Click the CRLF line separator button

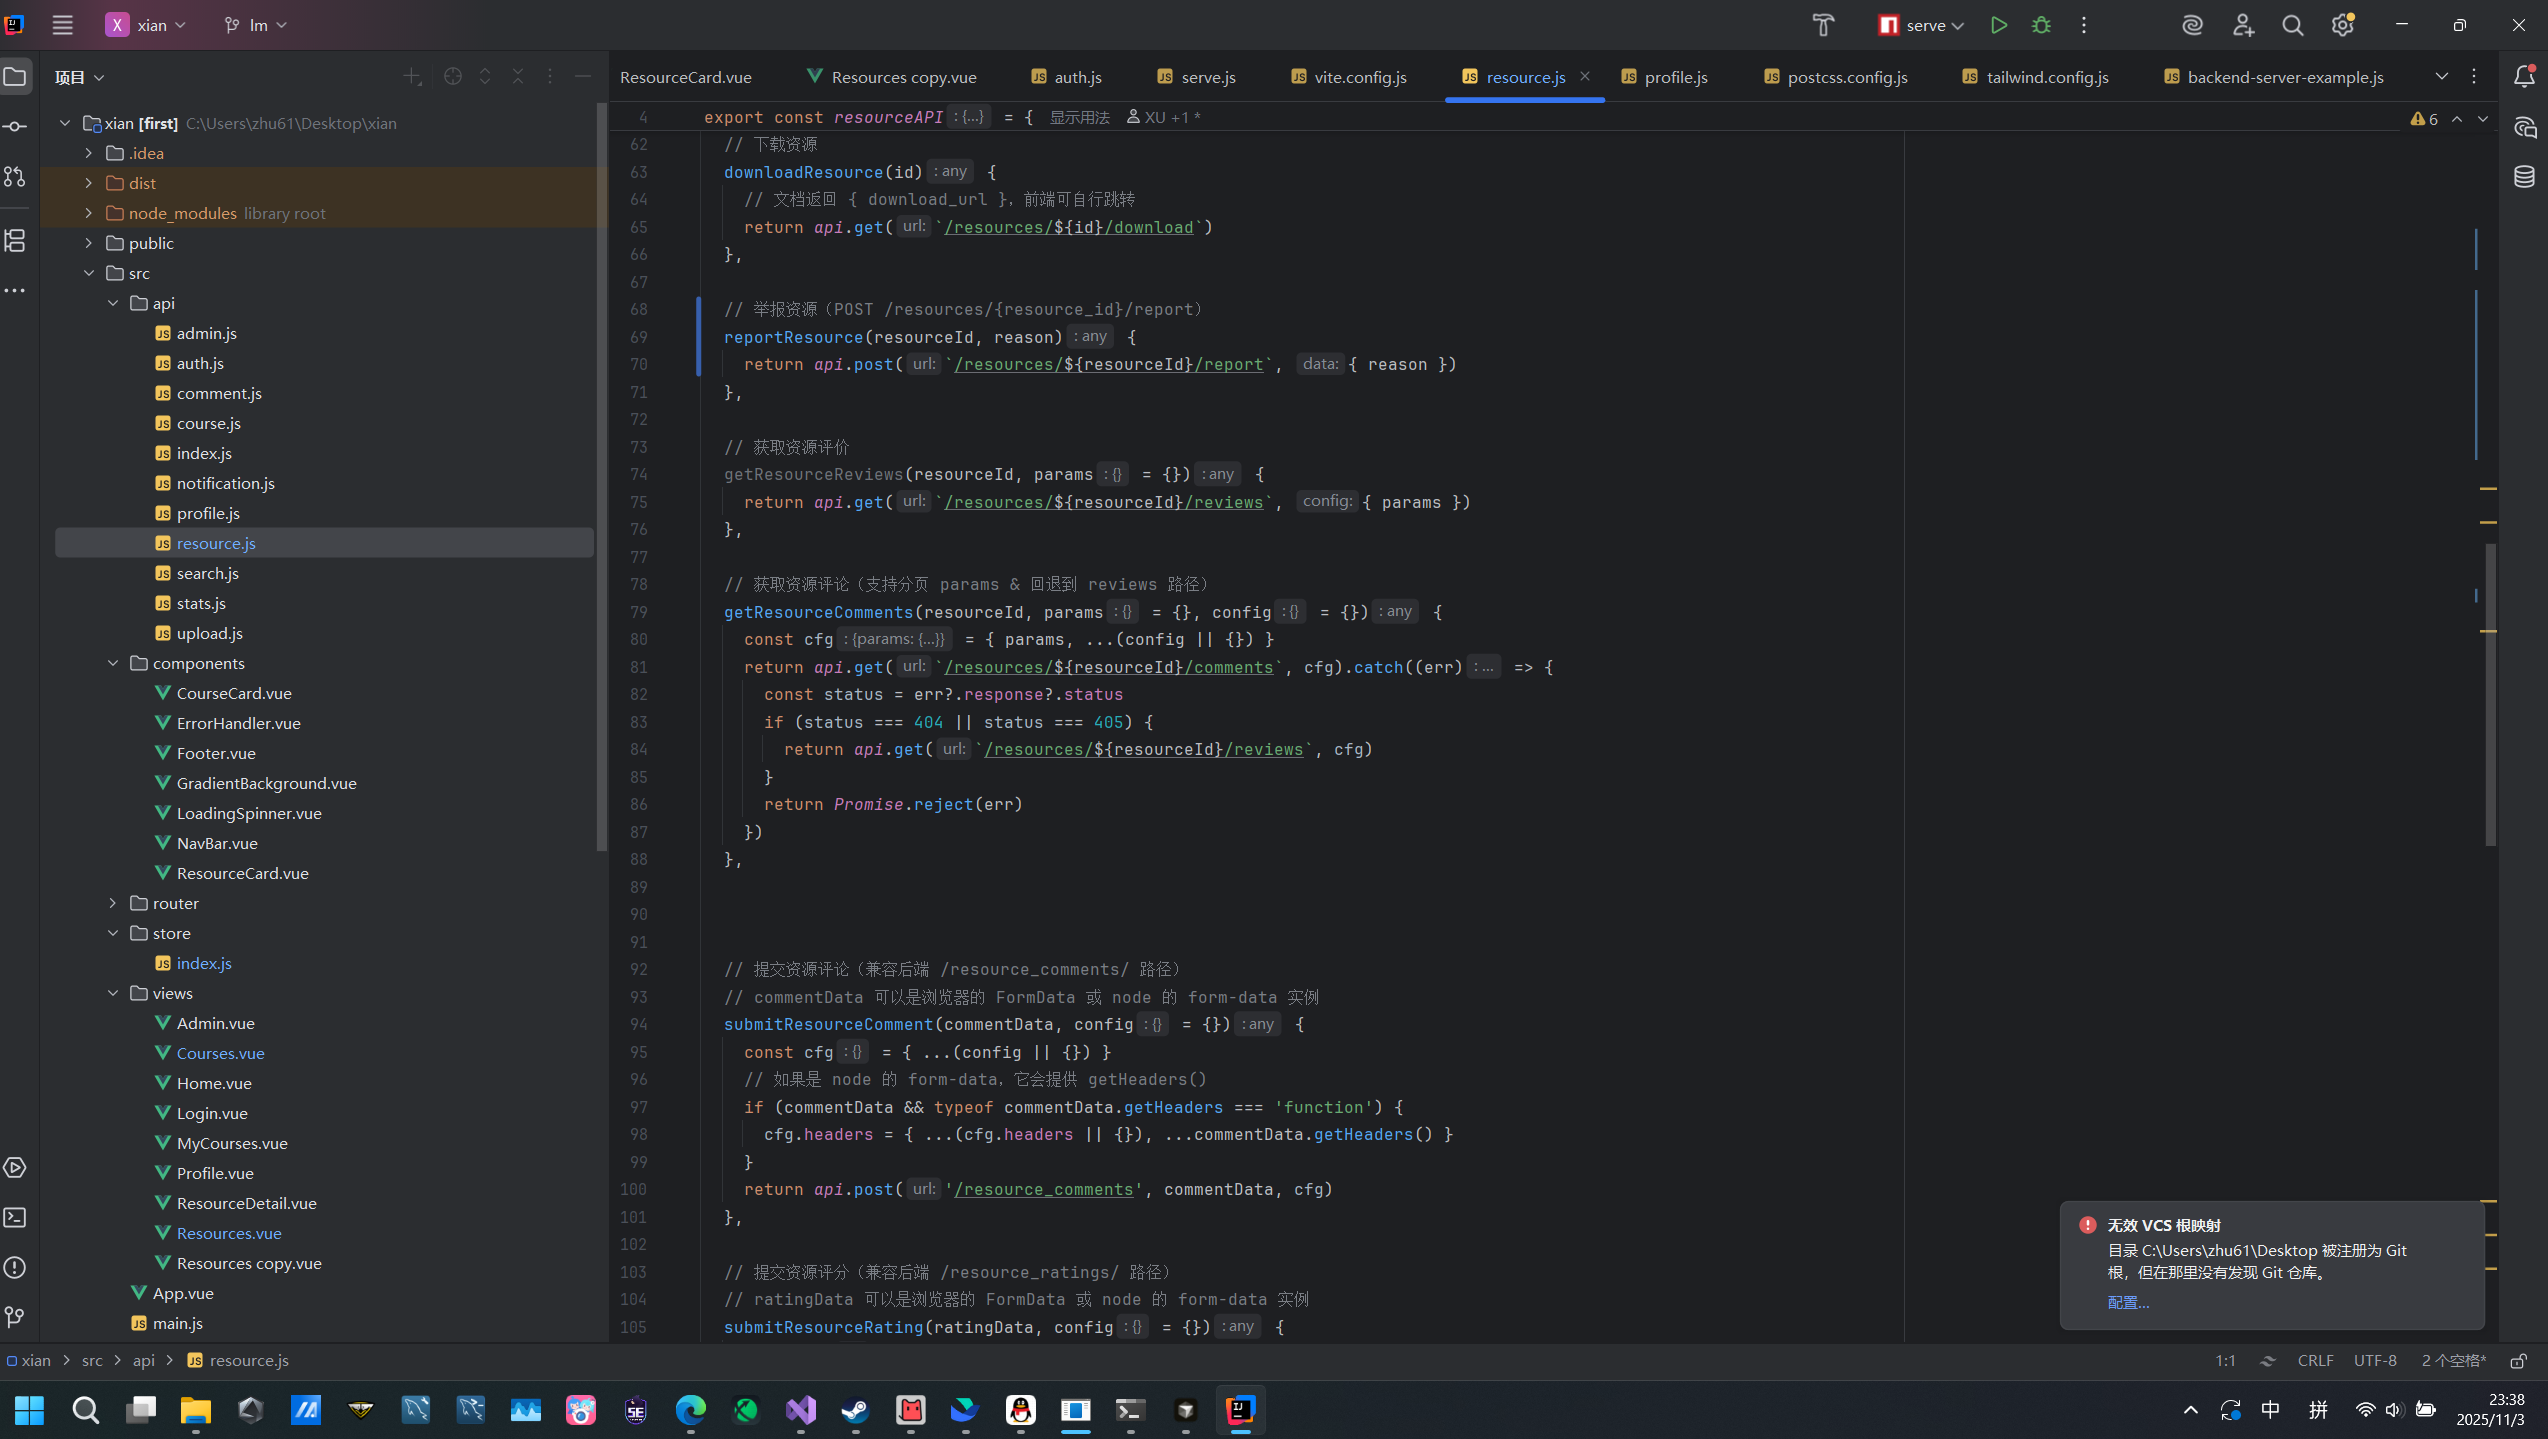point(2315,1360)
